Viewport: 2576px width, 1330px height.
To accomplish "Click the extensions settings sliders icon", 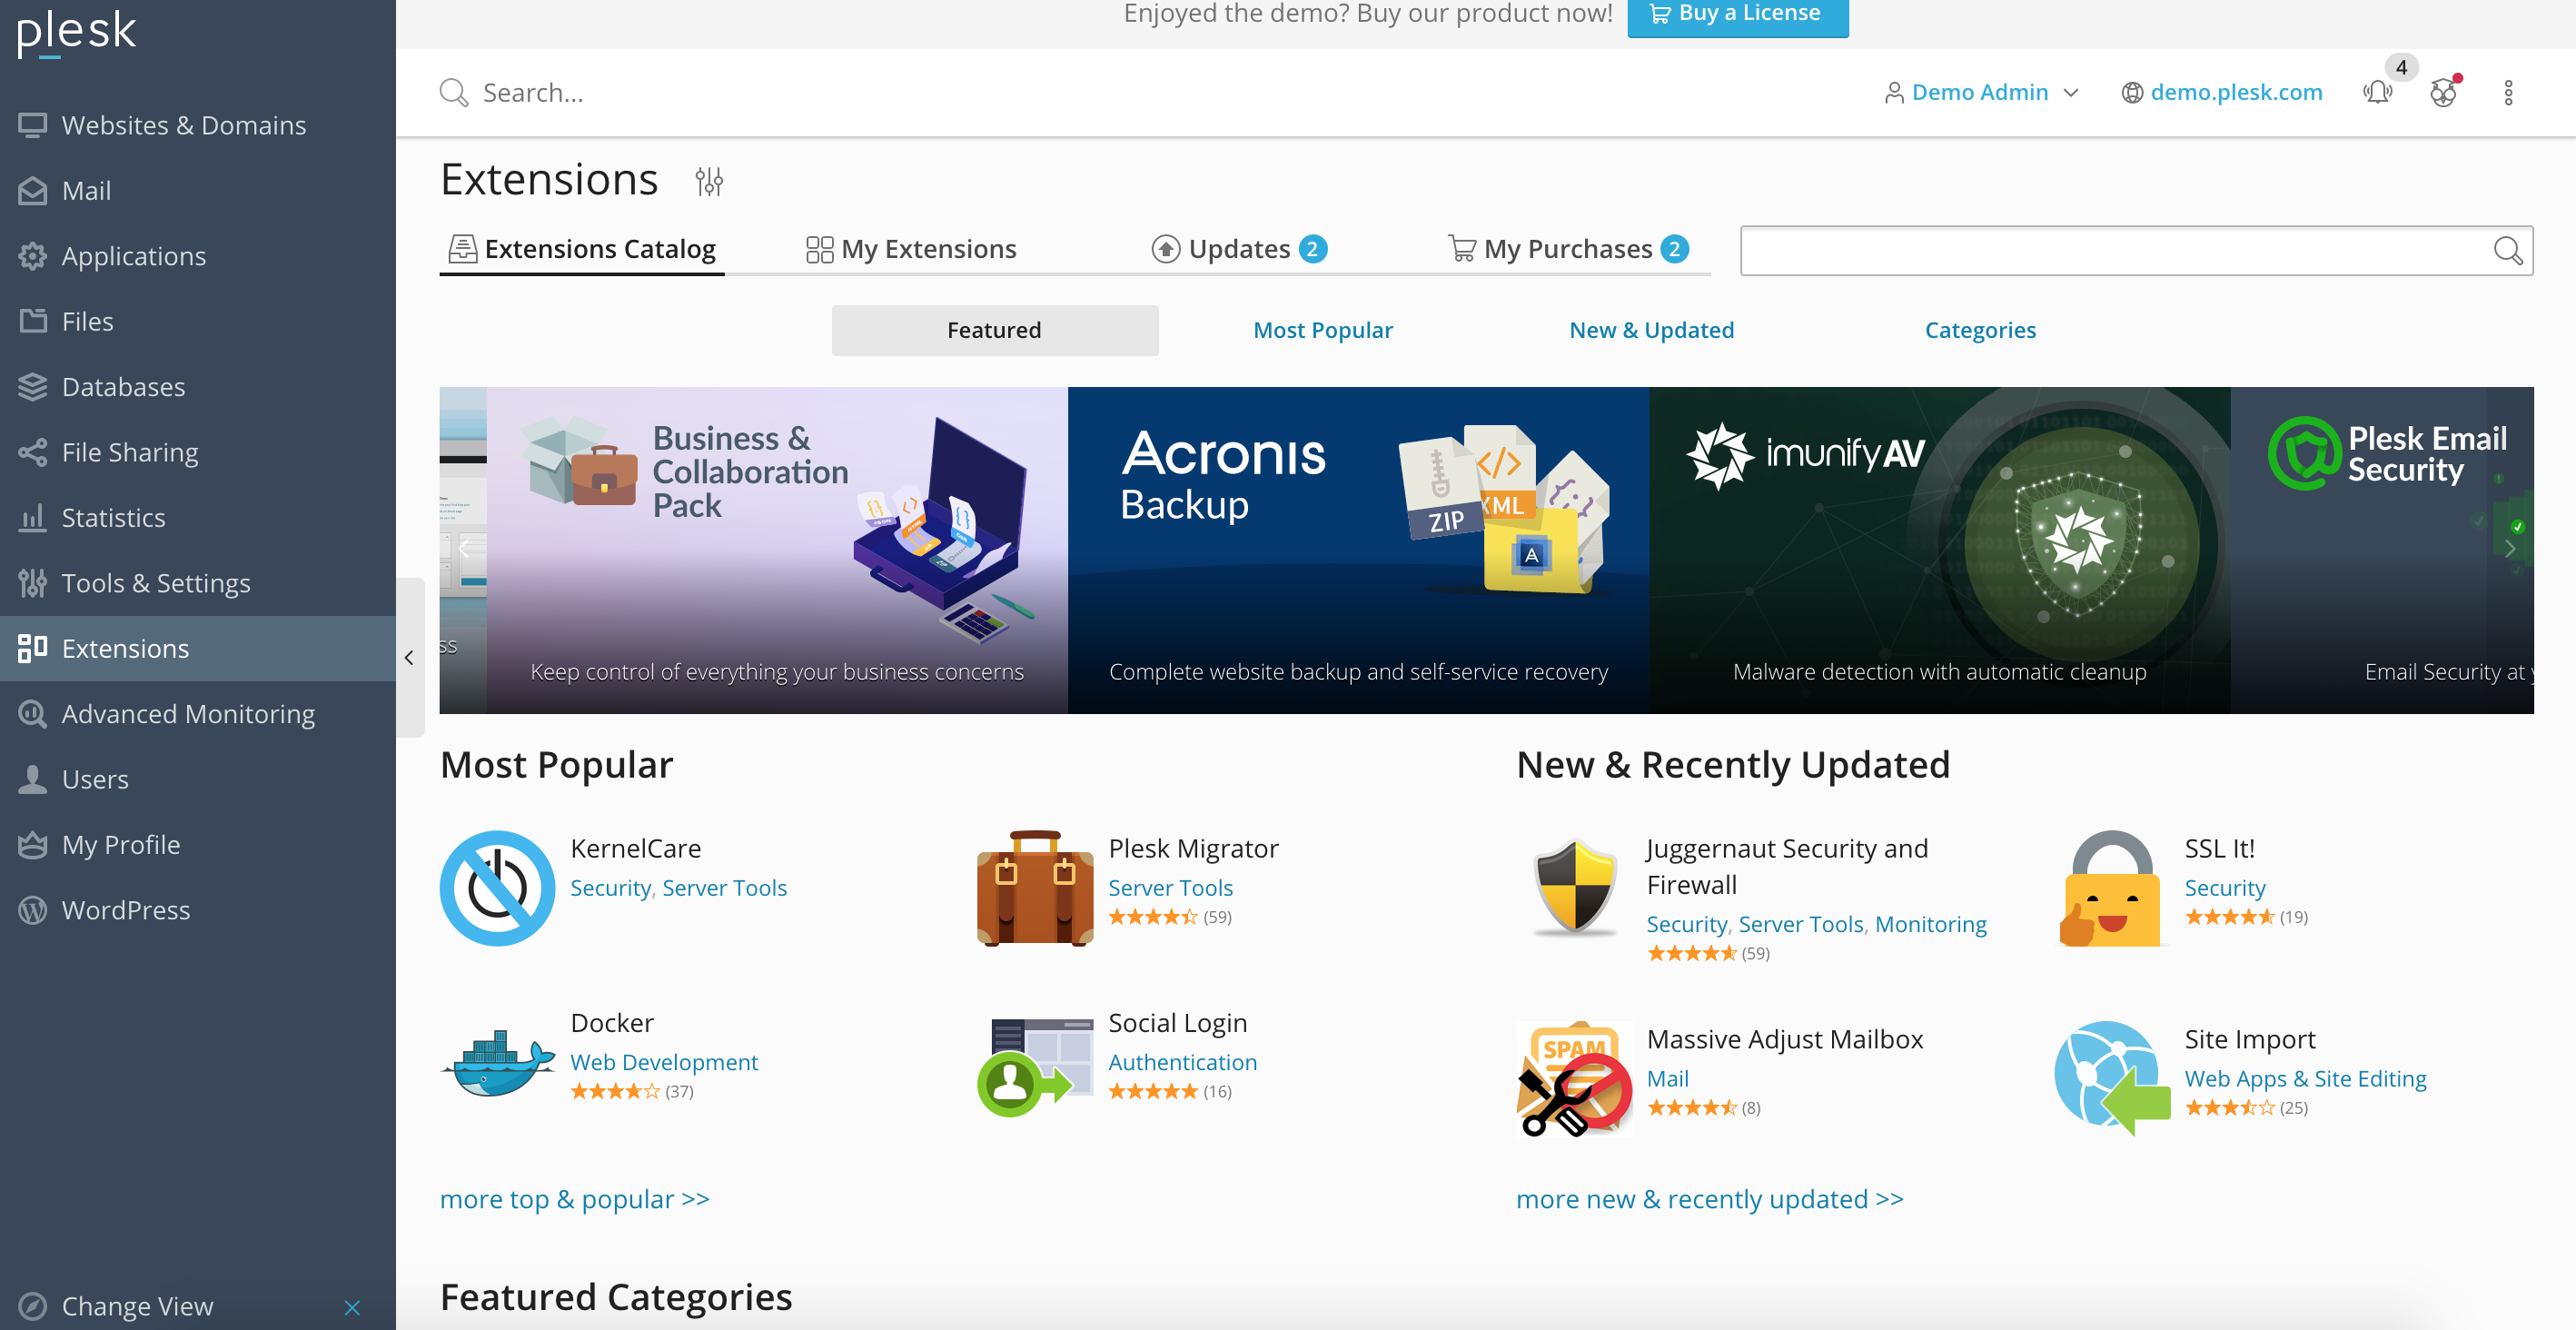I will 709,181.
